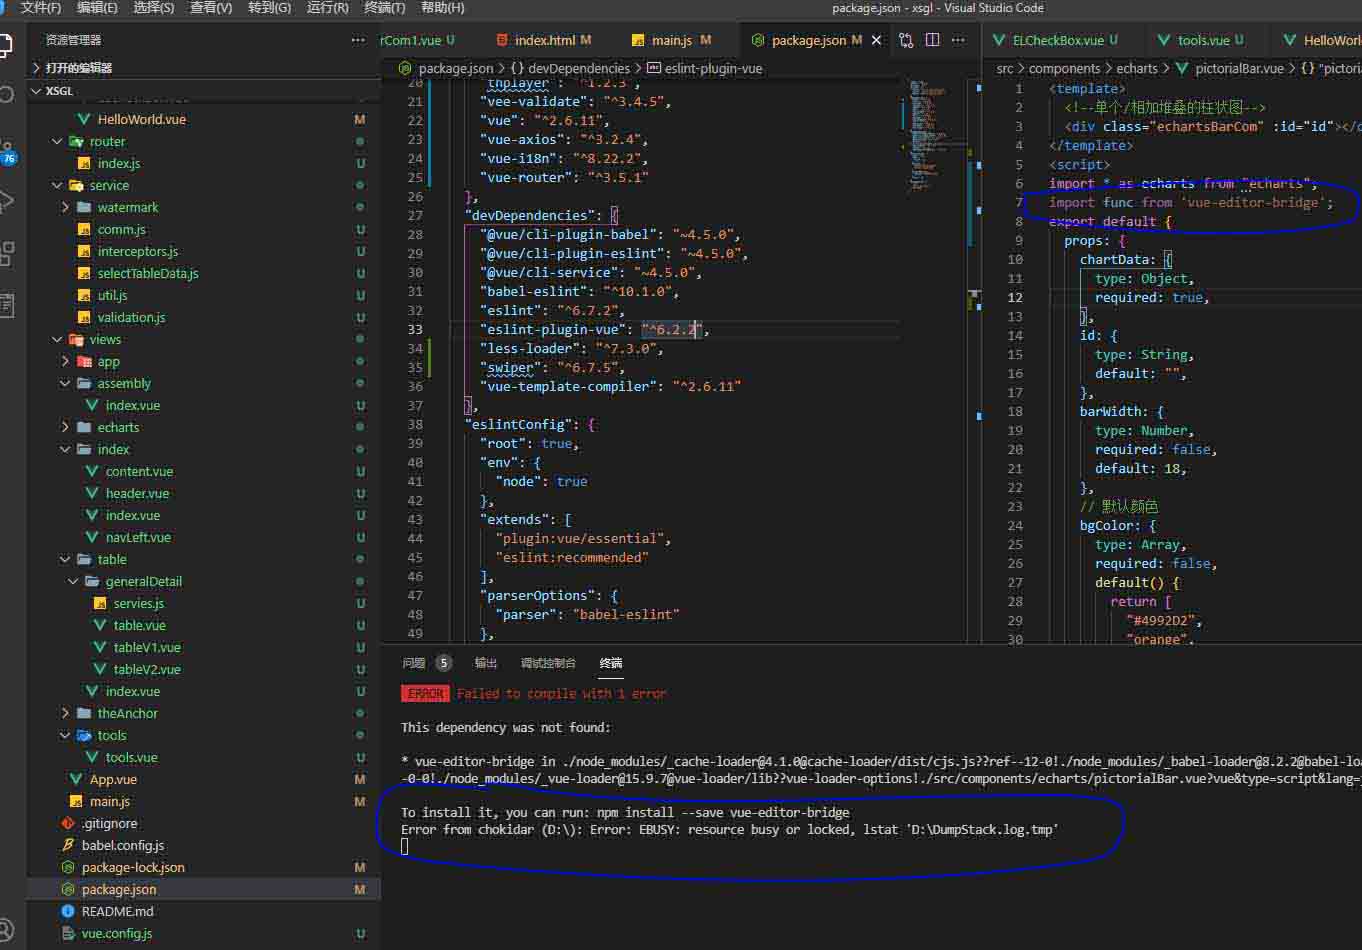
Task: Open the Run and Debug view
Action: tap(6, 200)
